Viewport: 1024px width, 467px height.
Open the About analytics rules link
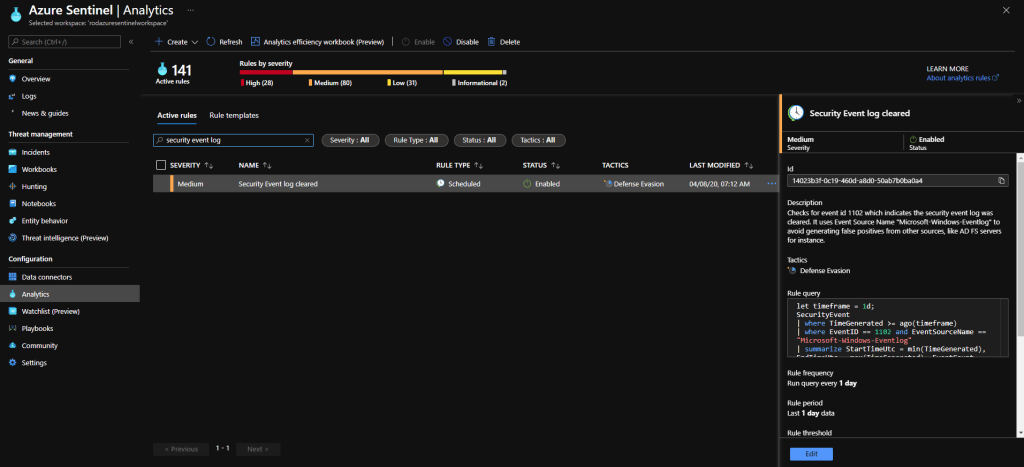point(963,78)
